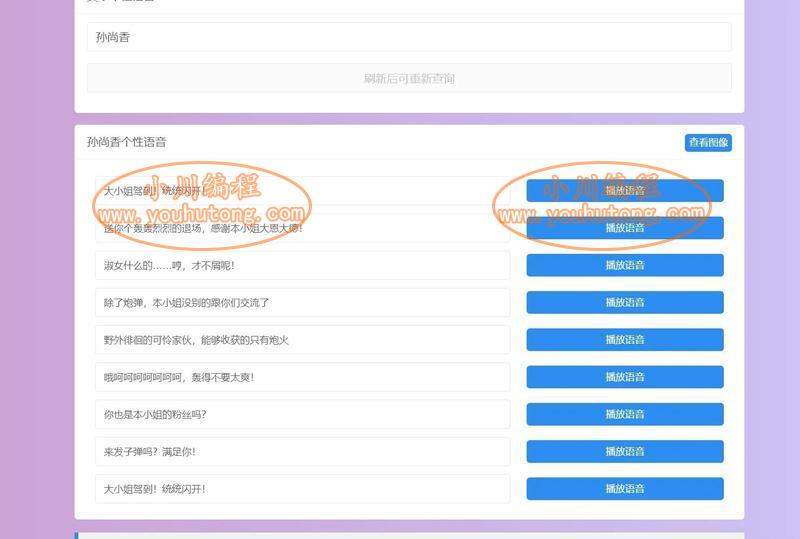Play voice for 你也是本小姐的粉丝吗 line
Image resolution: width=800 pixels, height=539 pixels.
point(624,414)
